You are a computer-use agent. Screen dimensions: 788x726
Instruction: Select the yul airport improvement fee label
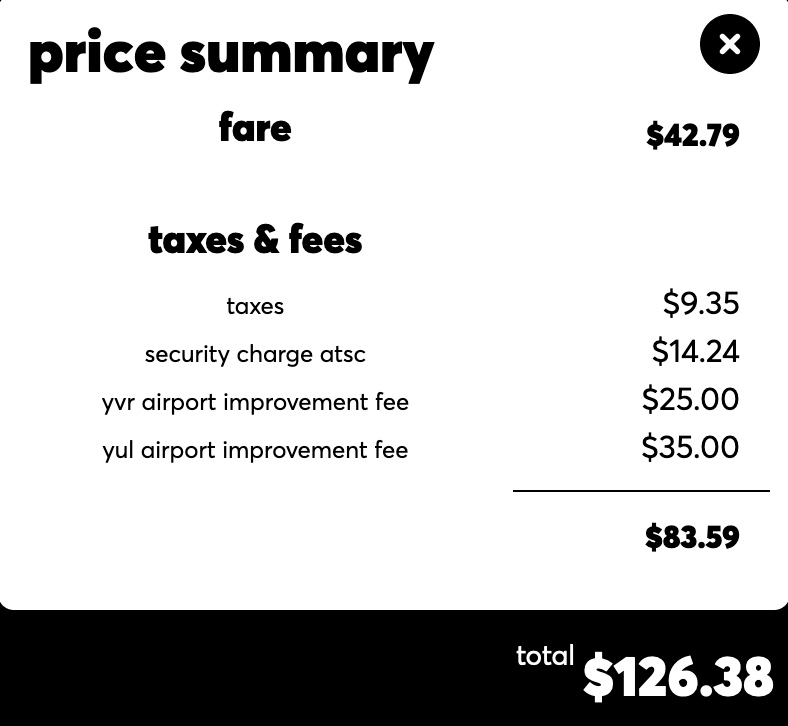(255, 450)
